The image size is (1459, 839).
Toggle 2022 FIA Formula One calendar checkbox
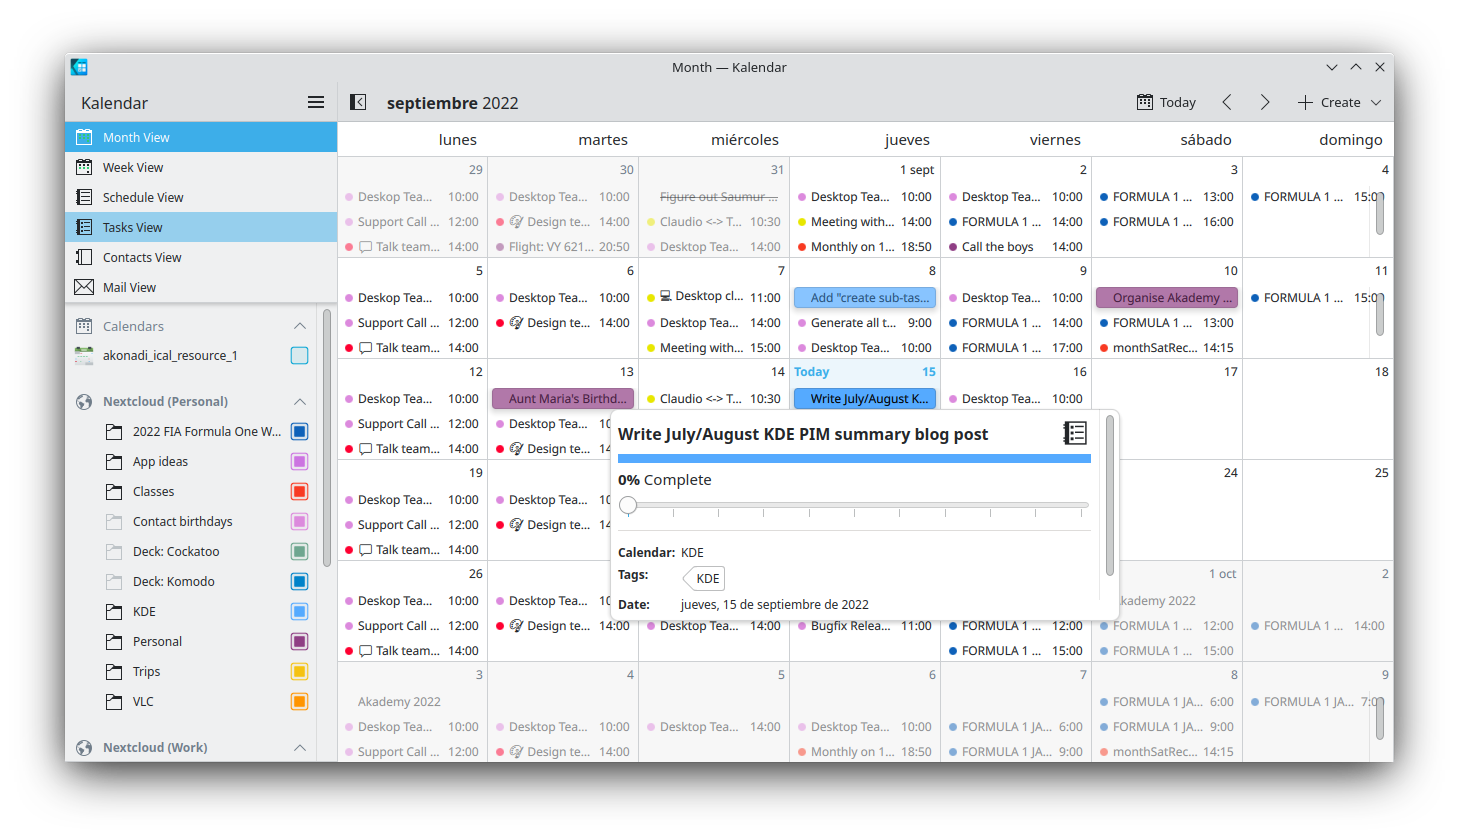point(299,431)
